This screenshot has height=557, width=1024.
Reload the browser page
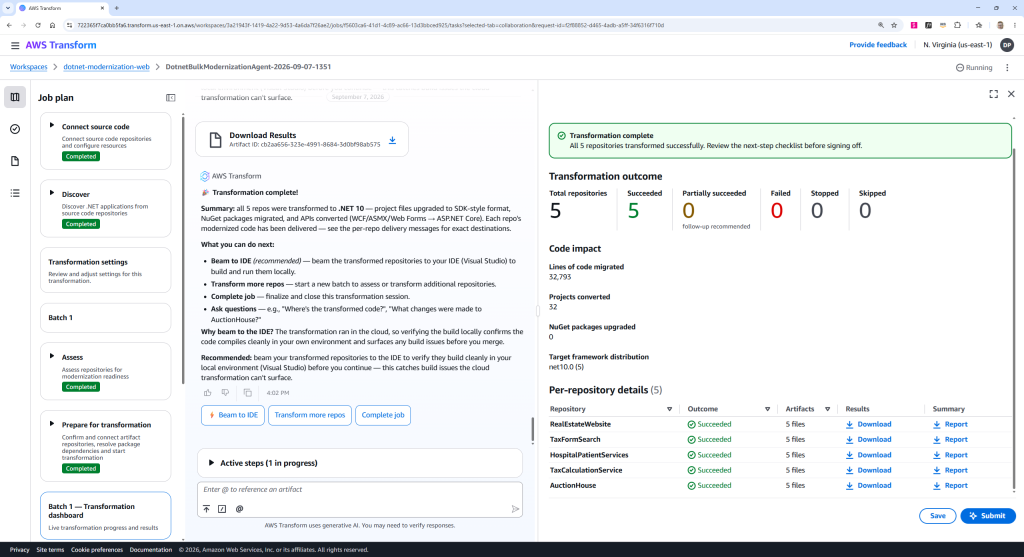pyautogui.click(x=38, y=25)
